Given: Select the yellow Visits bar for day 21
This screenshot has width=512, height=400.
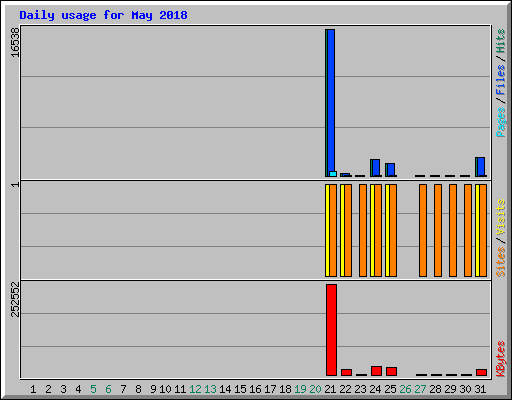Looking at the screenshot, I should coord(327,230).
